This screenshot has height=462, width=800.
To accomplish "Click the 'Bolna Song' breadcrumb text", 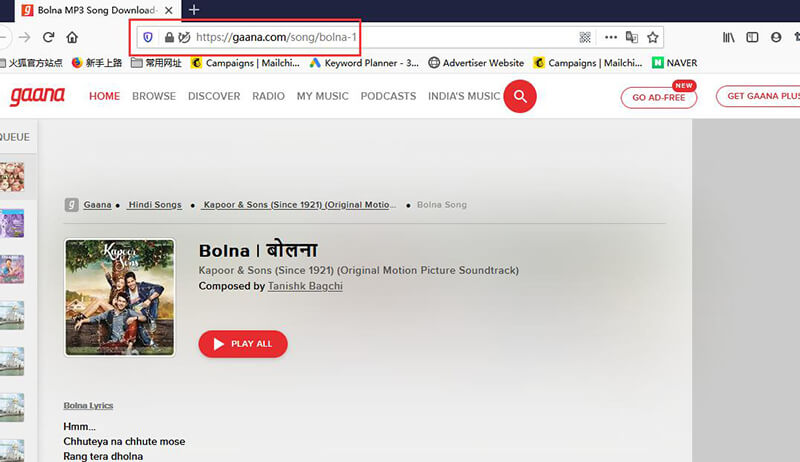I will coord(442,204).
